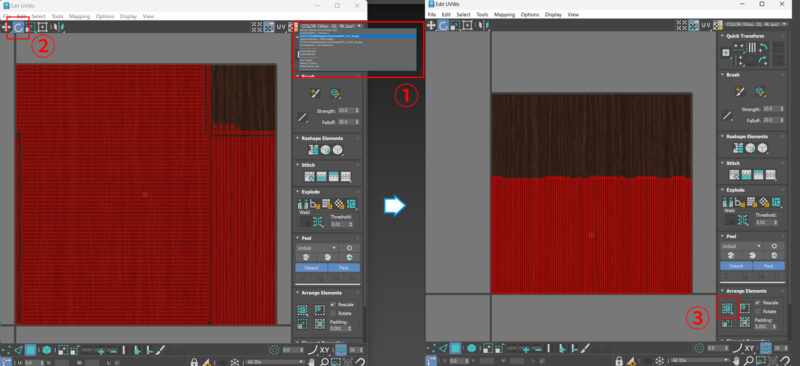Screen dimensions: 800x366
Task: Click Quick Peel icon in right window Peel panel
Action: (x=731, y=255)
